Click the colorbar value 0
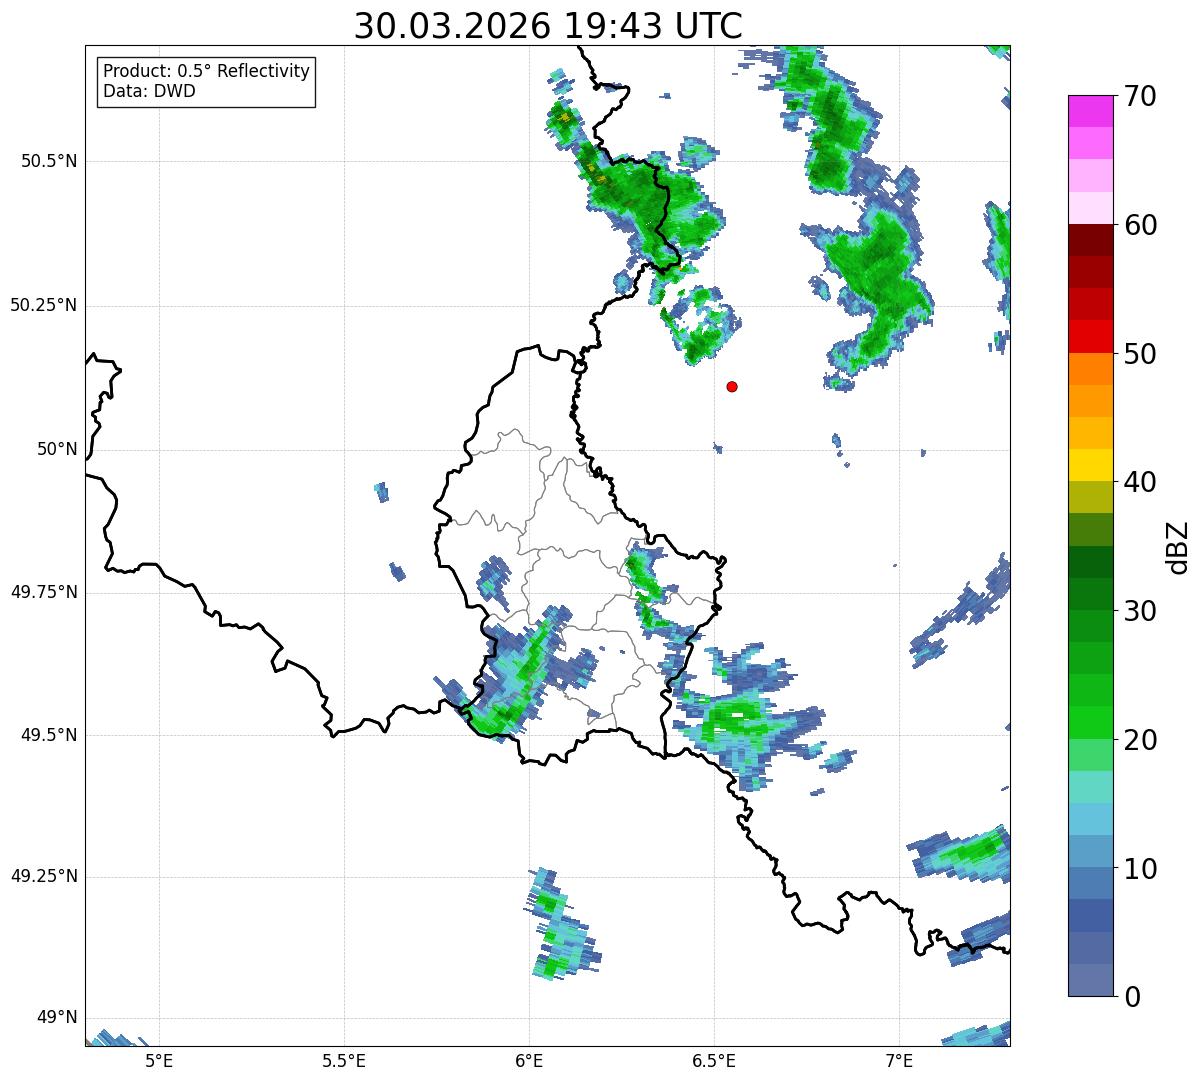Image resolution: width=1202 pixels, height=1081 pixels. (1132, 997)
